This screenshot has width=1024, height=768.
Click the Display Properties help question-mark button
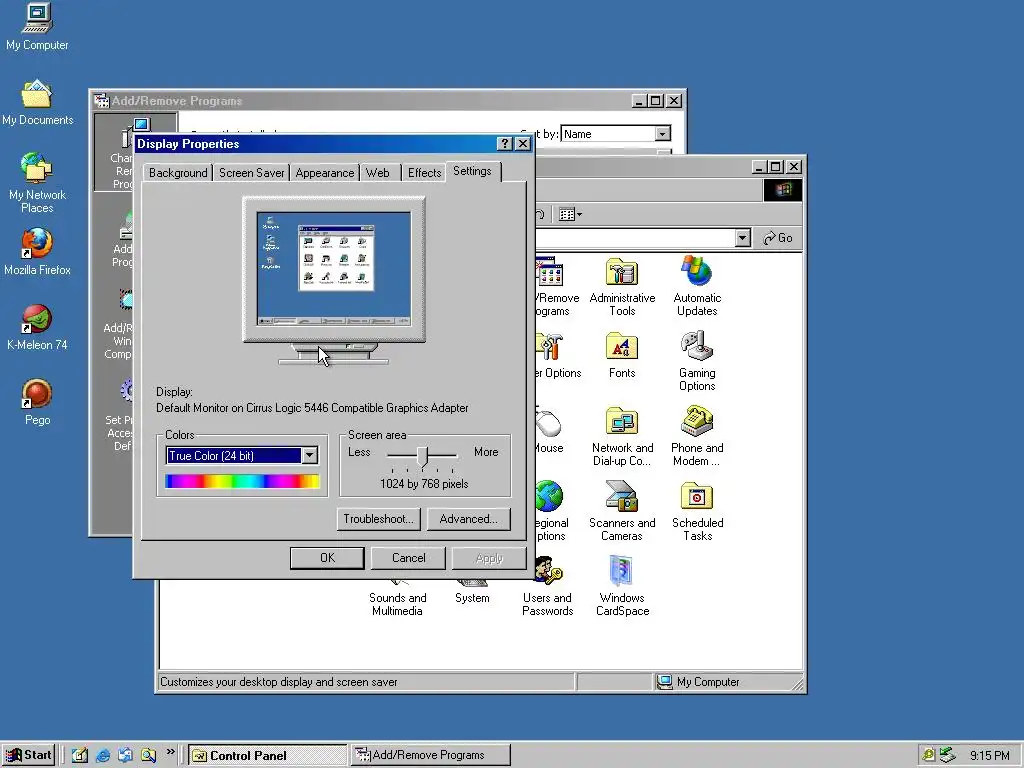504,144
